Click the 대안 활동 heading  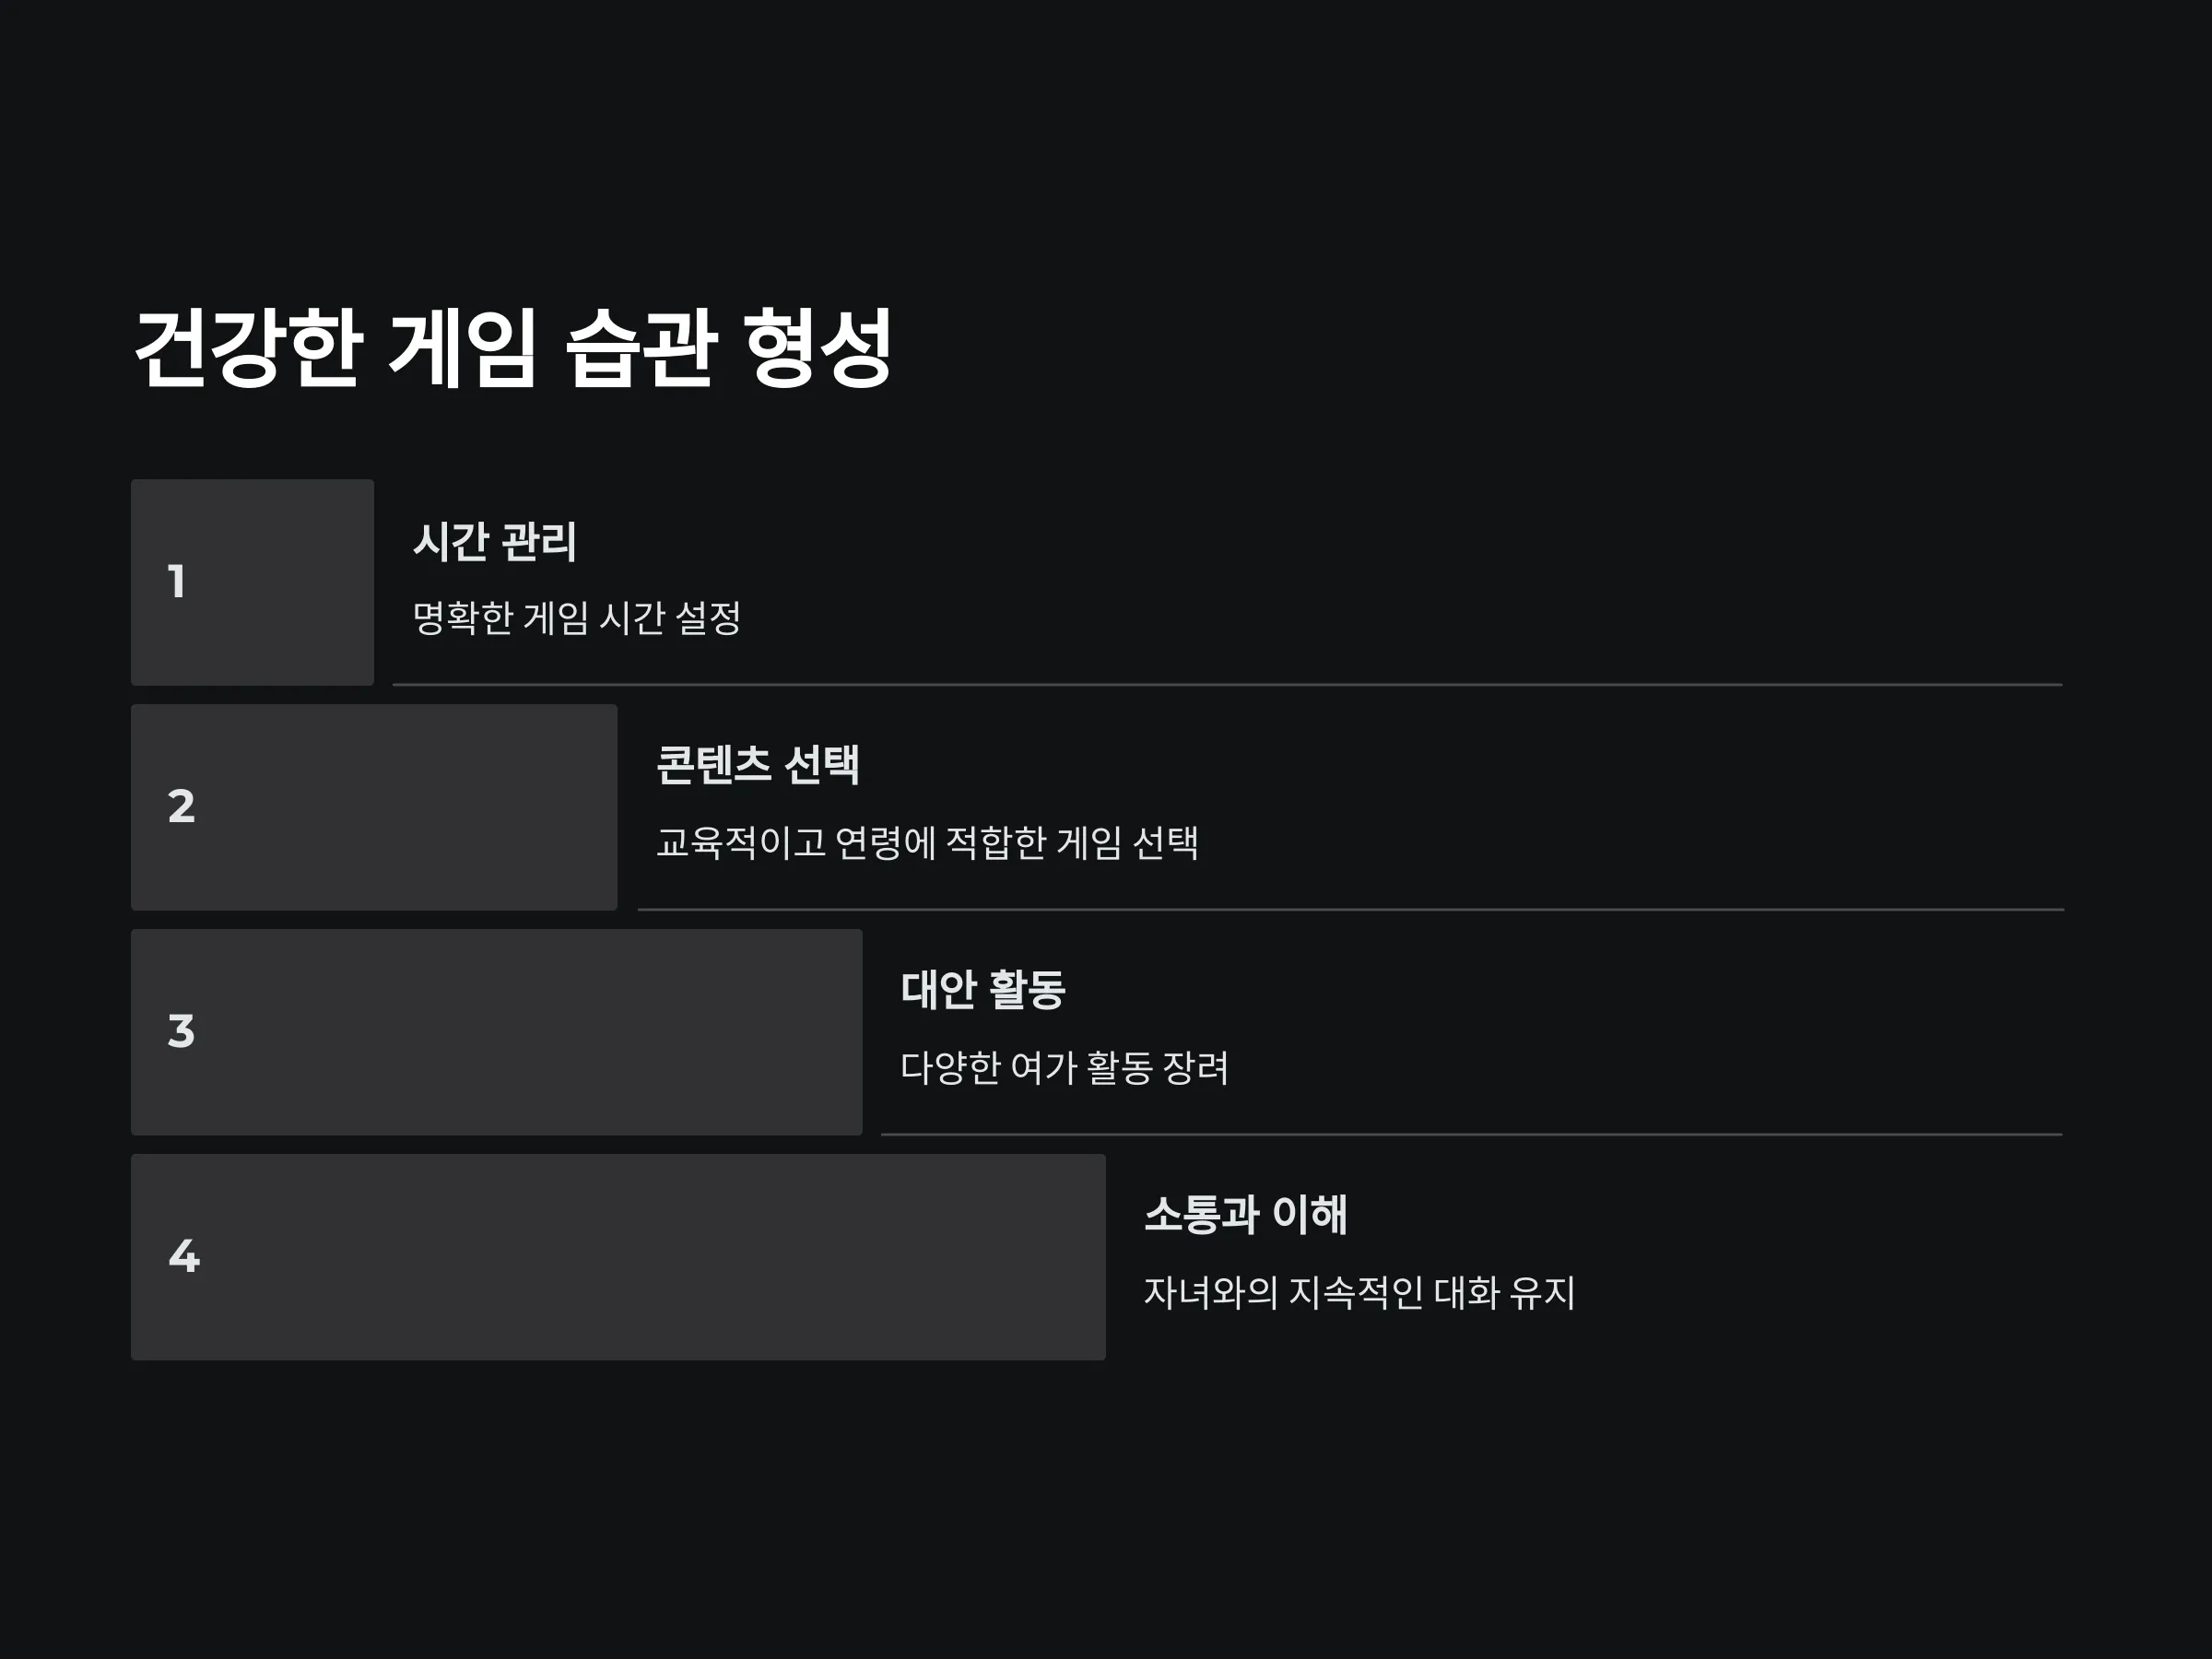click(983, 990)
